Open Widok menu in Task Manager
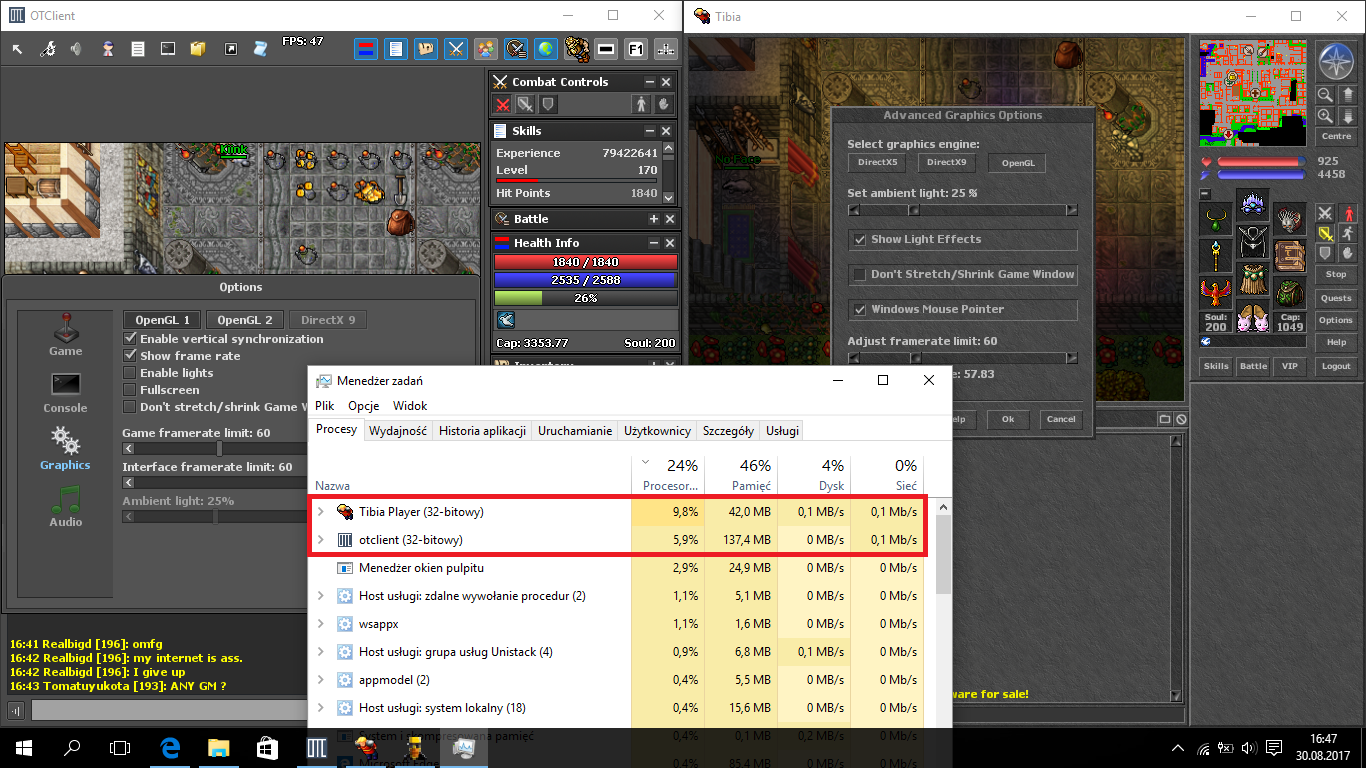The image size is (1366, 768). [x=410, y=406]
